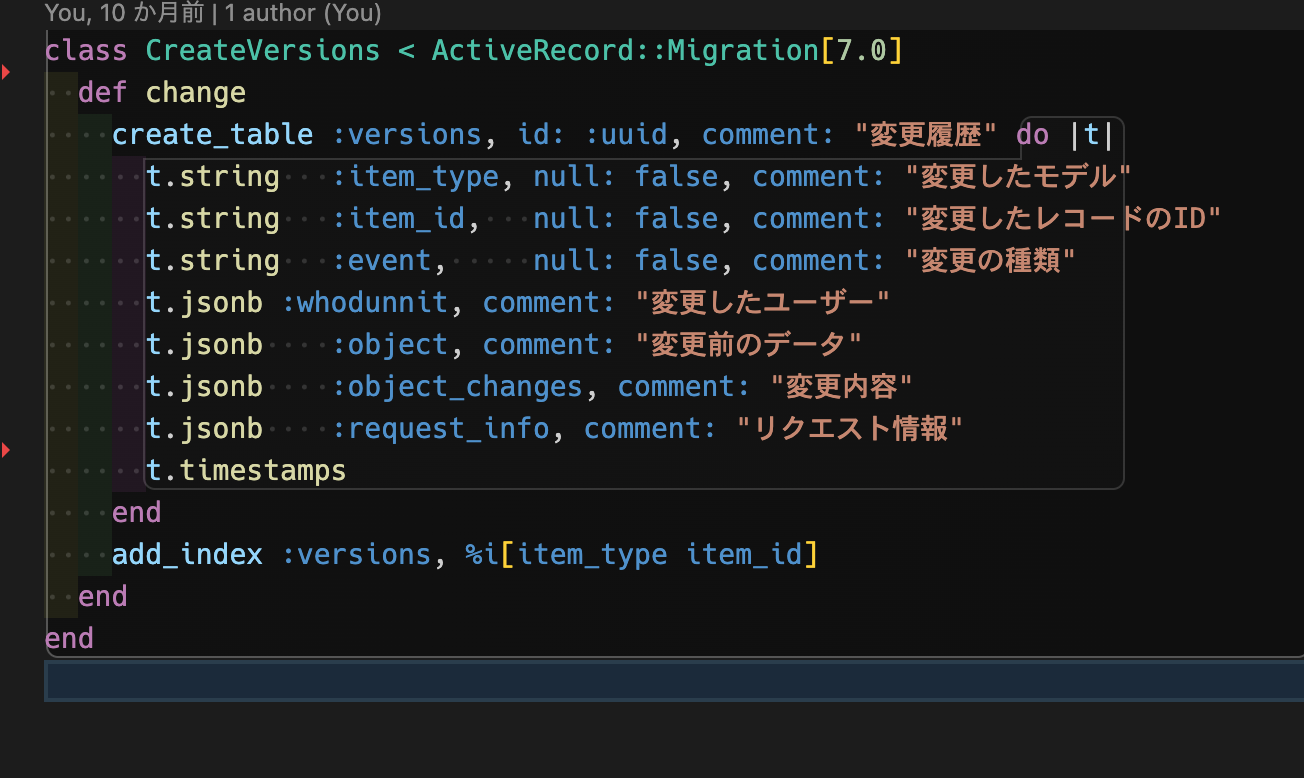This screenshot has width=1304, height=778.
Task: Click the last "end" closing the class
Action: [69, 638]
